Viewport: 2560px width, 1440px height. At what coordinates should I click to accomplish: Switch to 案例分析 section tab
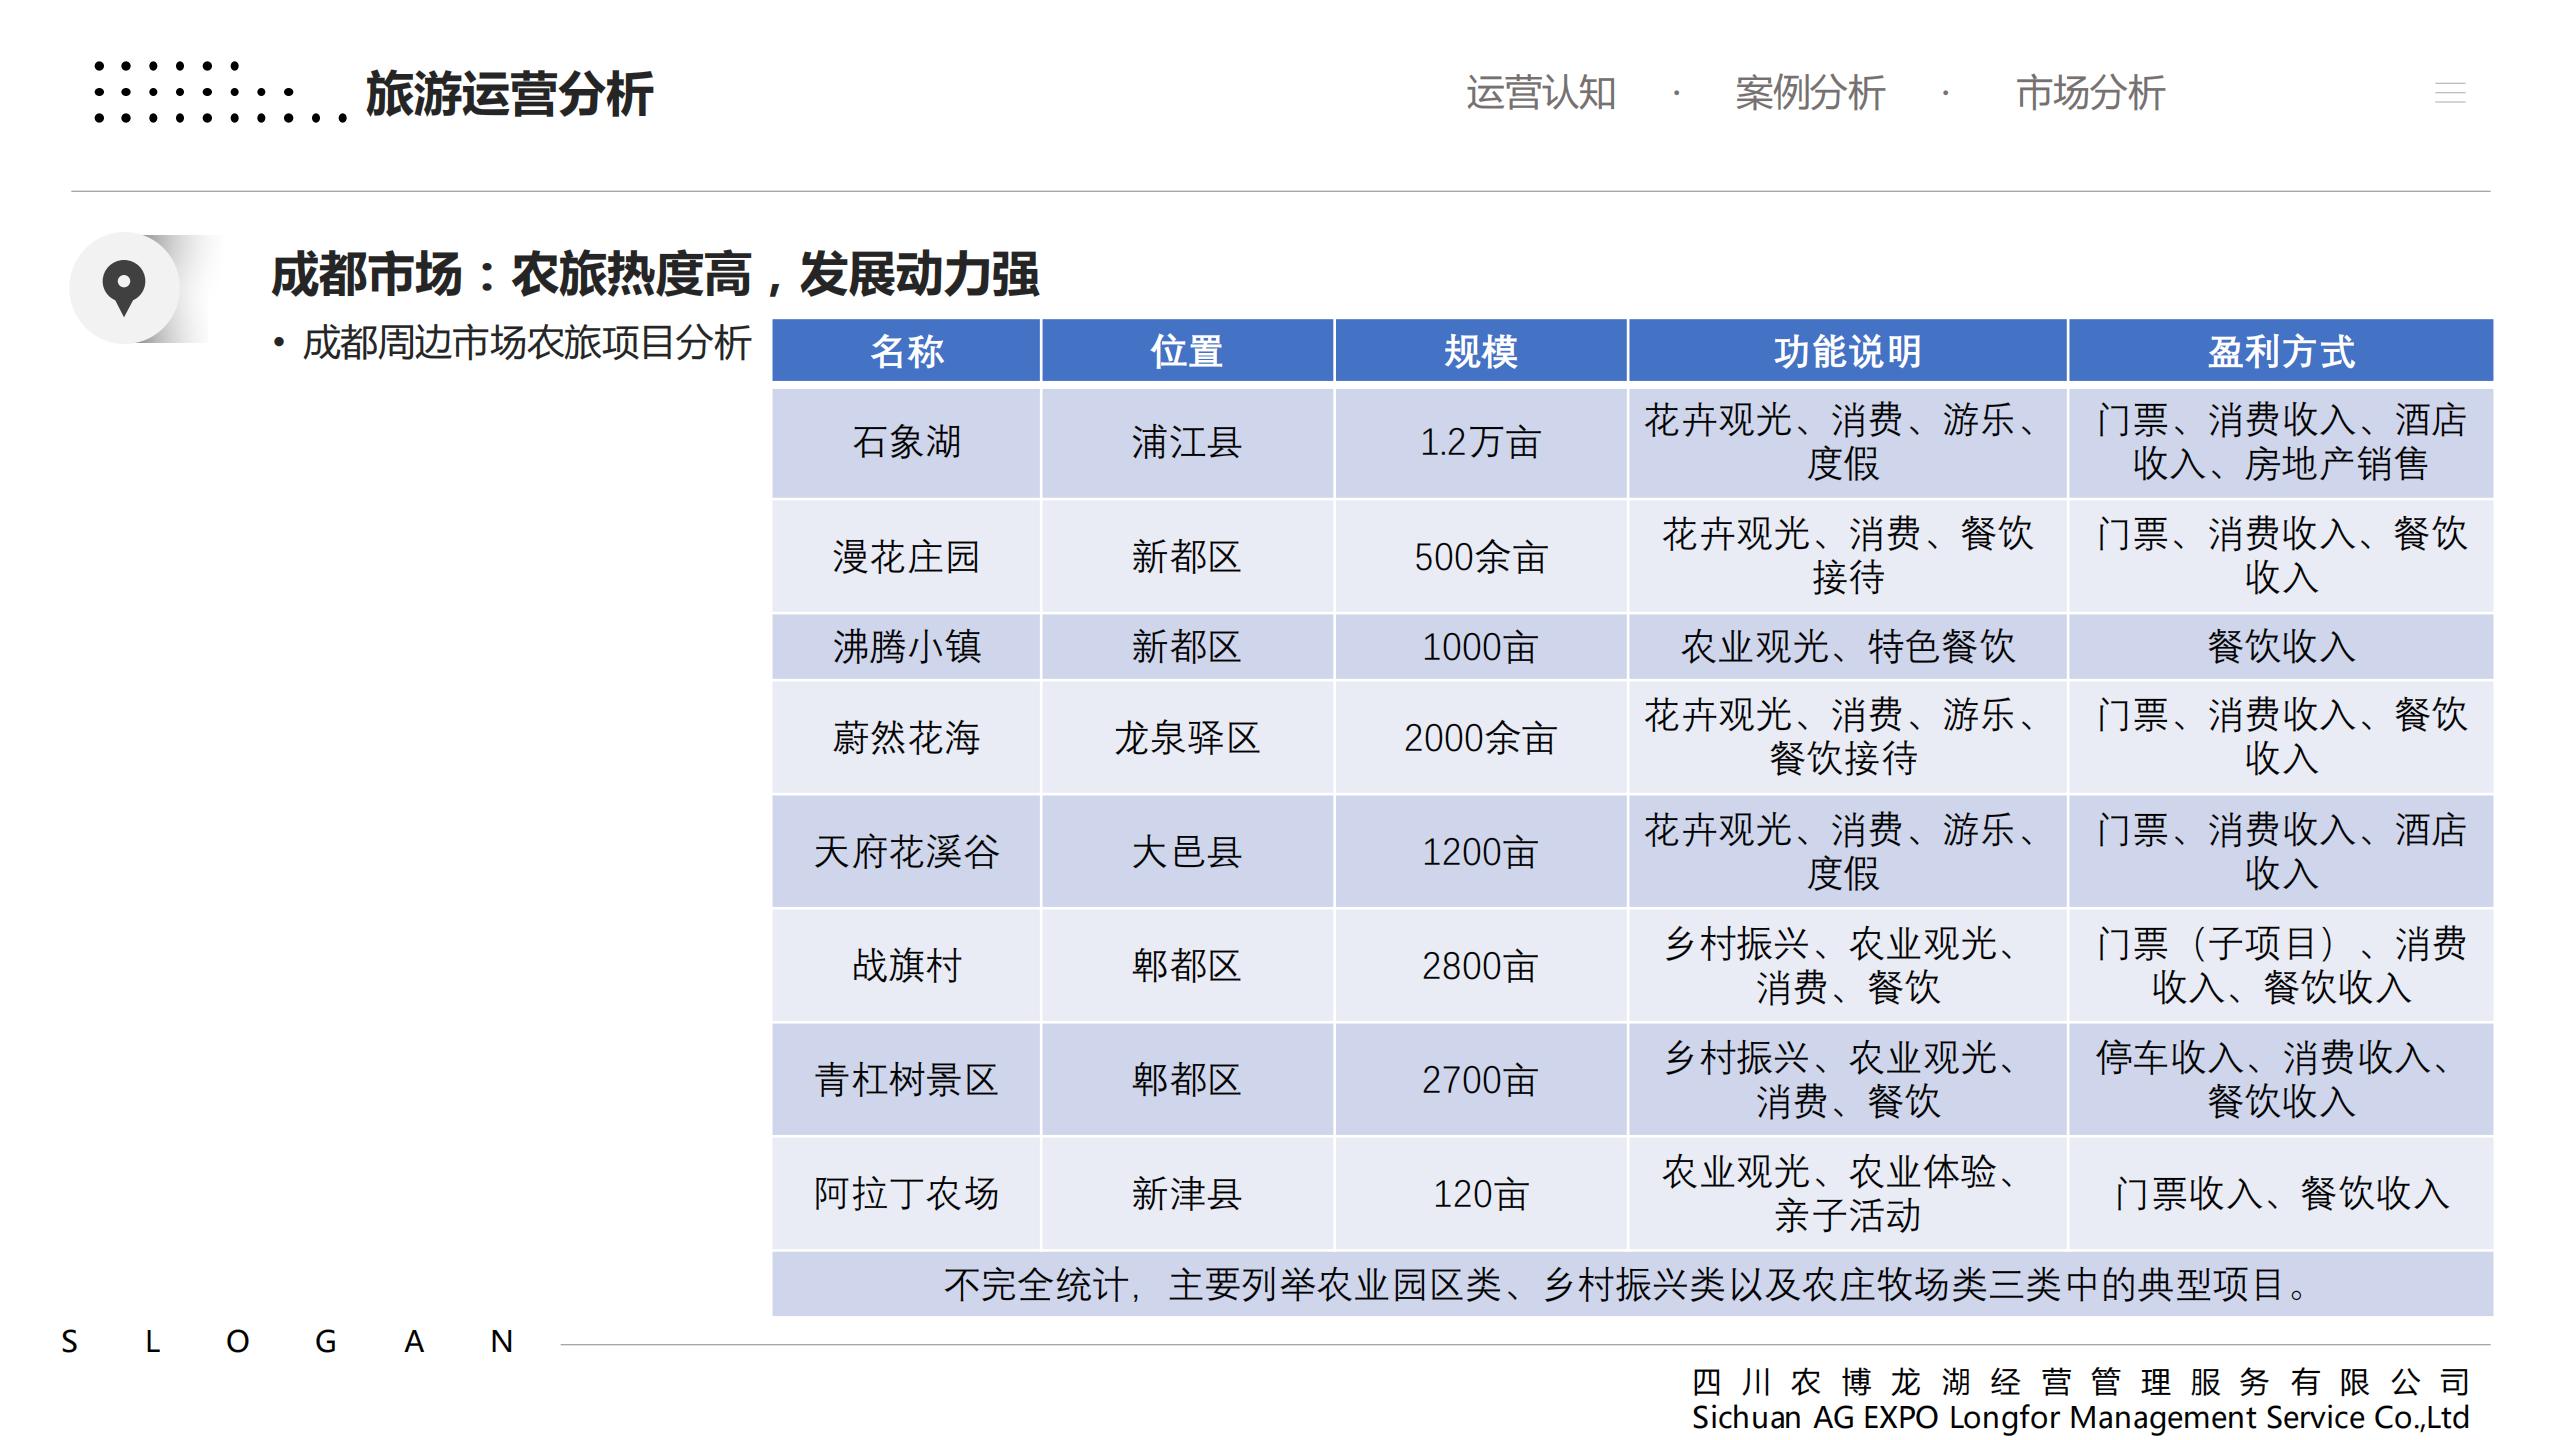1809,93
